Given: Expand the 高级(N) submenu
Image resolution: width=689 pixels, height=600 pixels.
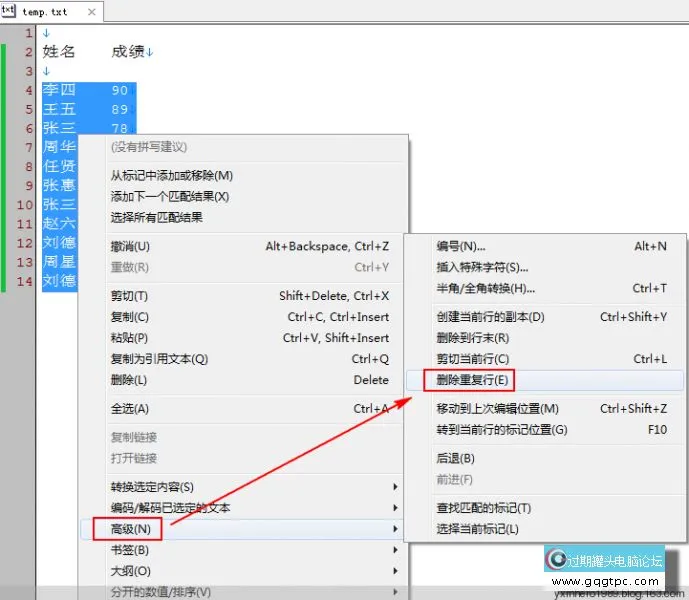Looking at the screenshot, I should click(x=243, y=529).
